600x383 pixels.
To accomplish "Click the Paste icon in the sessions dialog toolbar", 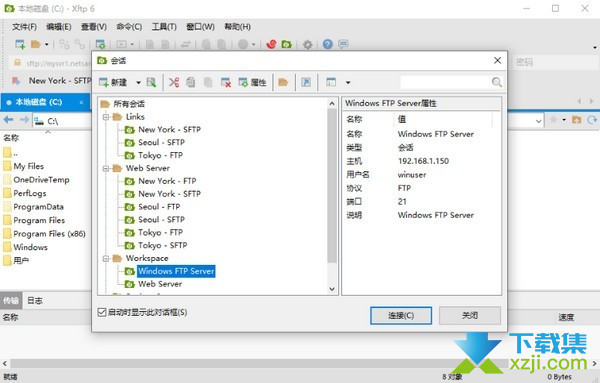I will point(208,82).
